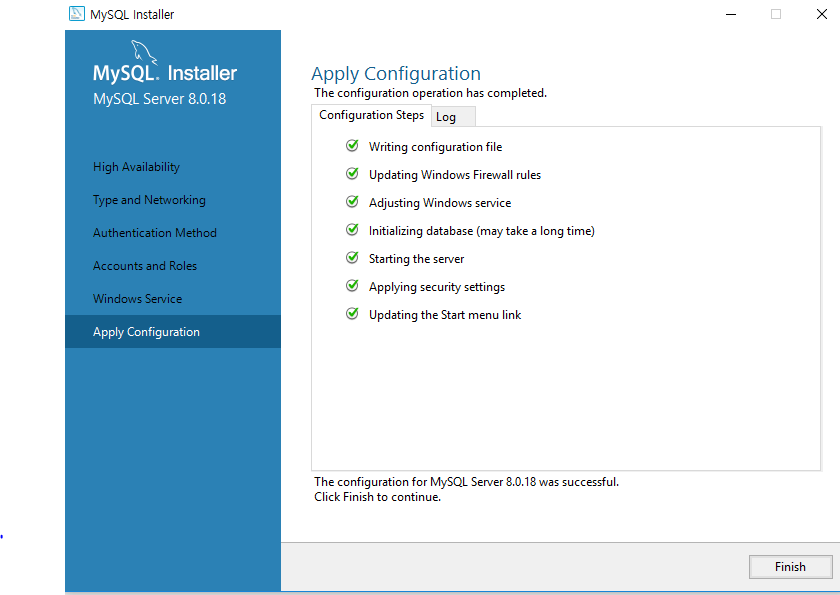Click checkmark icon for Updating Windows Firewall rules
Image resolution: width=840 pixels, height=595 pixels.
(352, 173)
